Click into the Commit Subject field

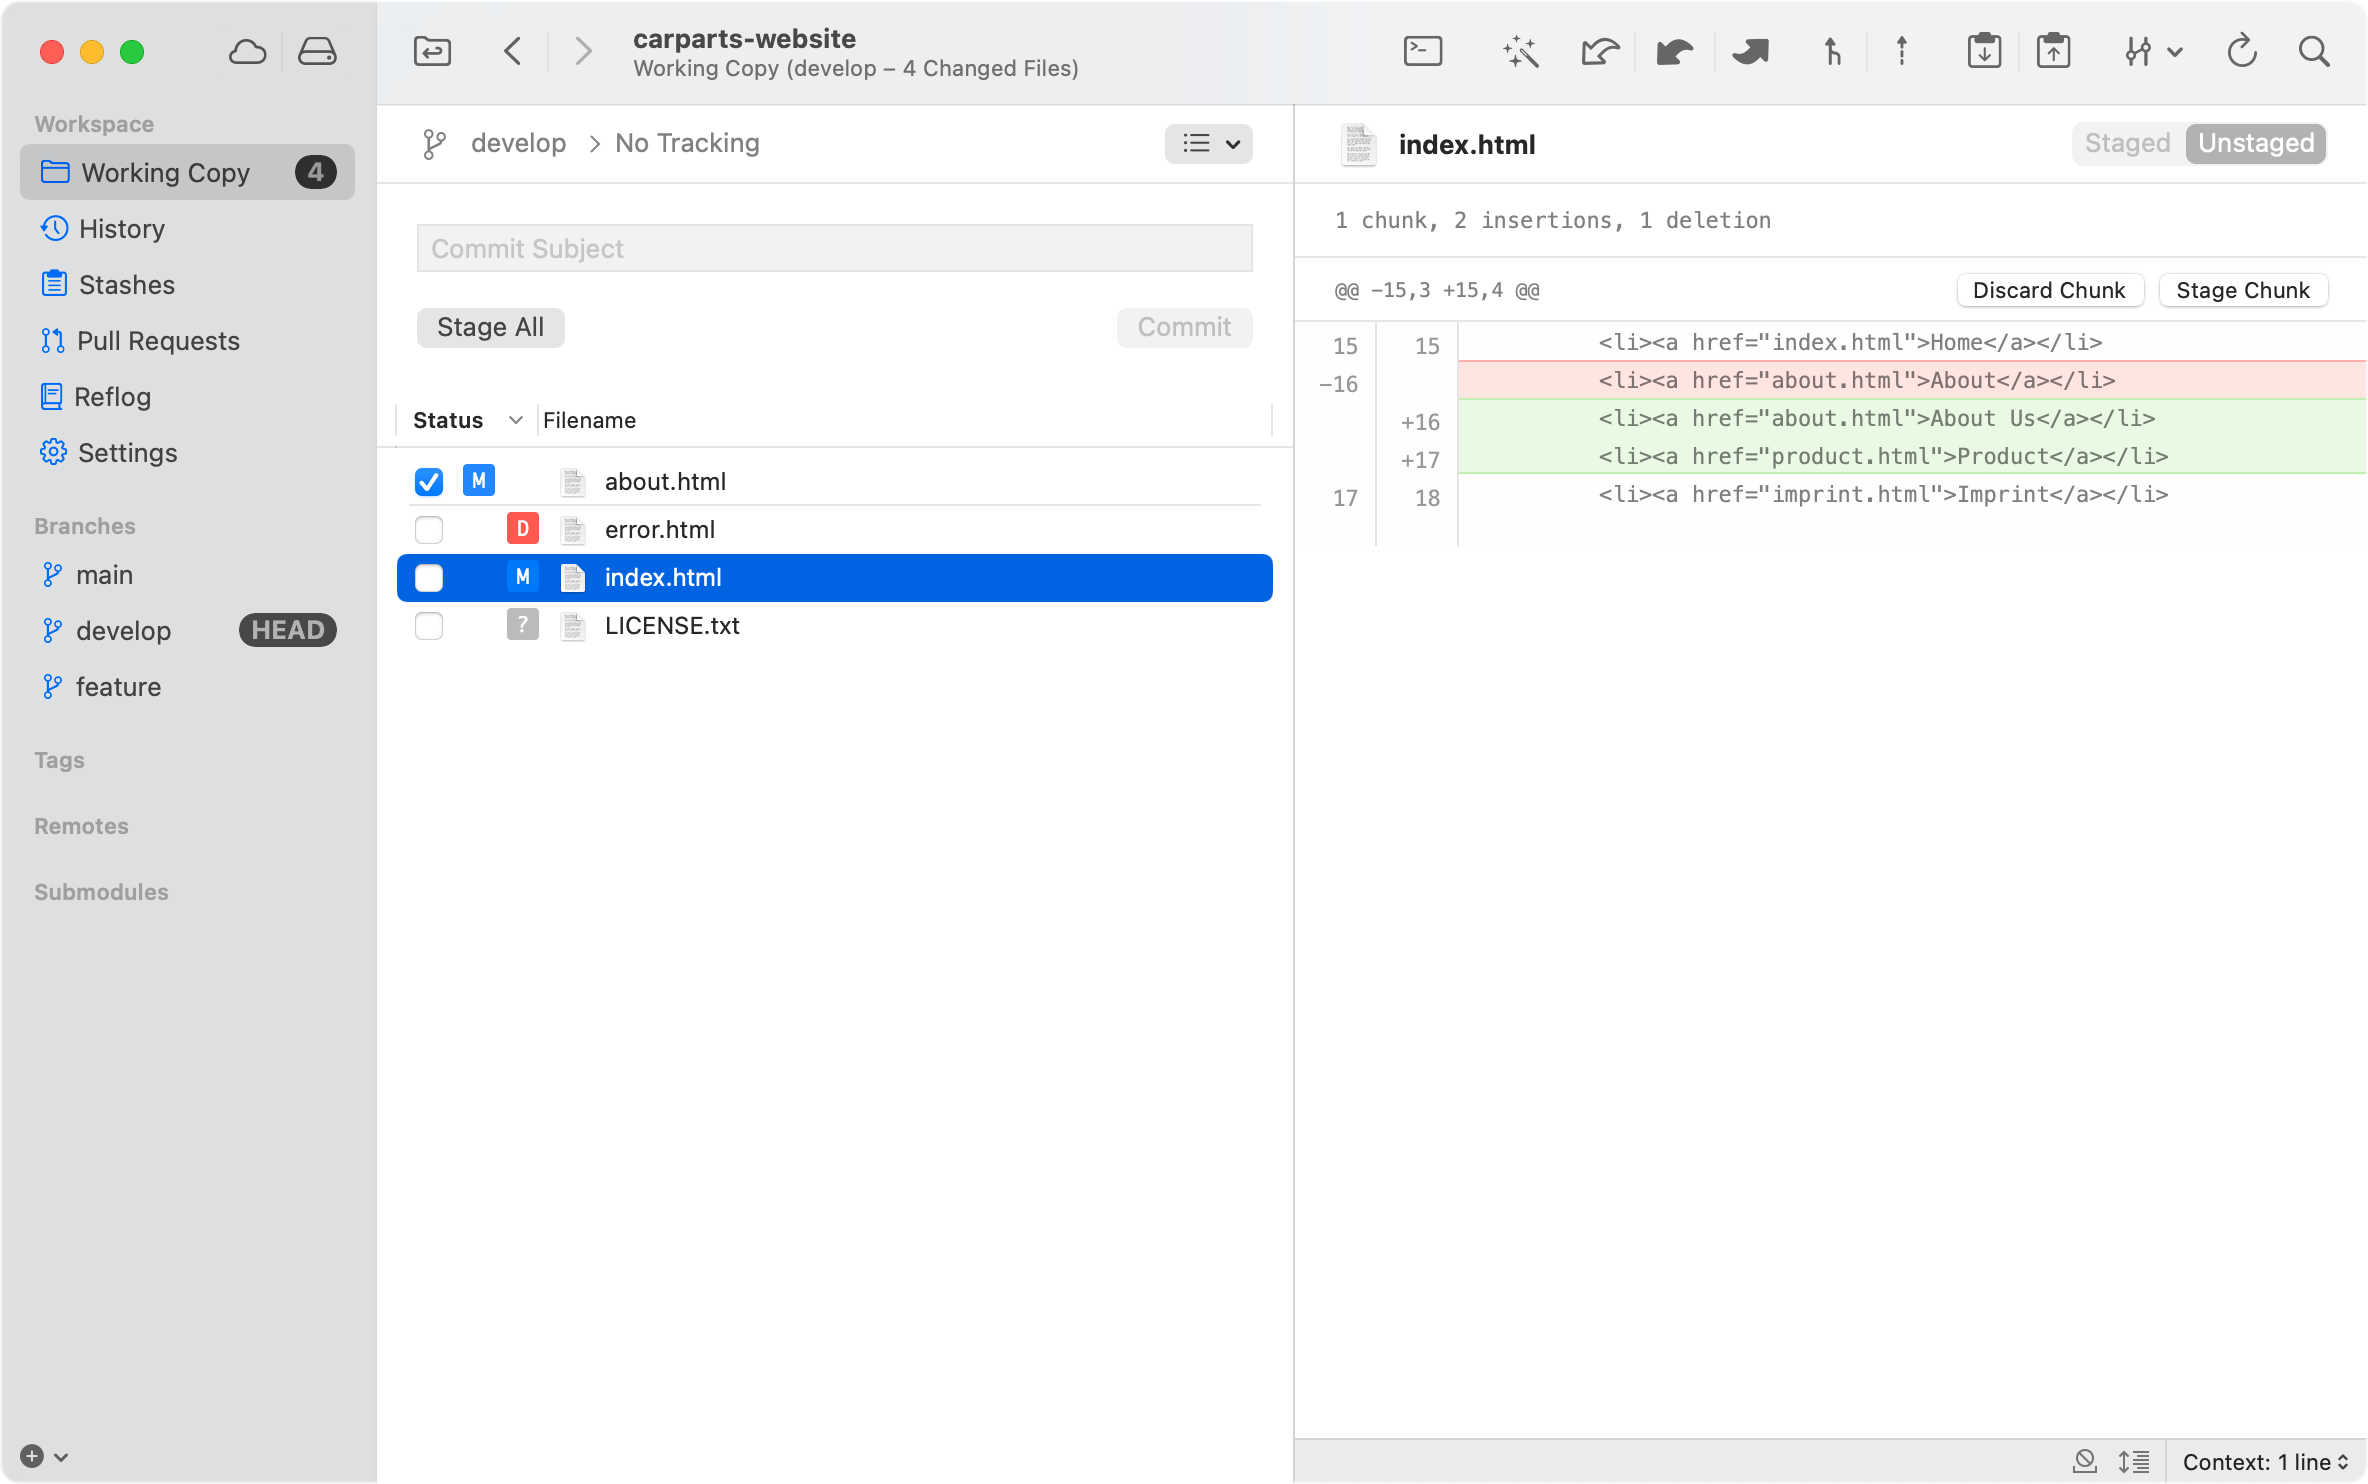pos(834,248)
